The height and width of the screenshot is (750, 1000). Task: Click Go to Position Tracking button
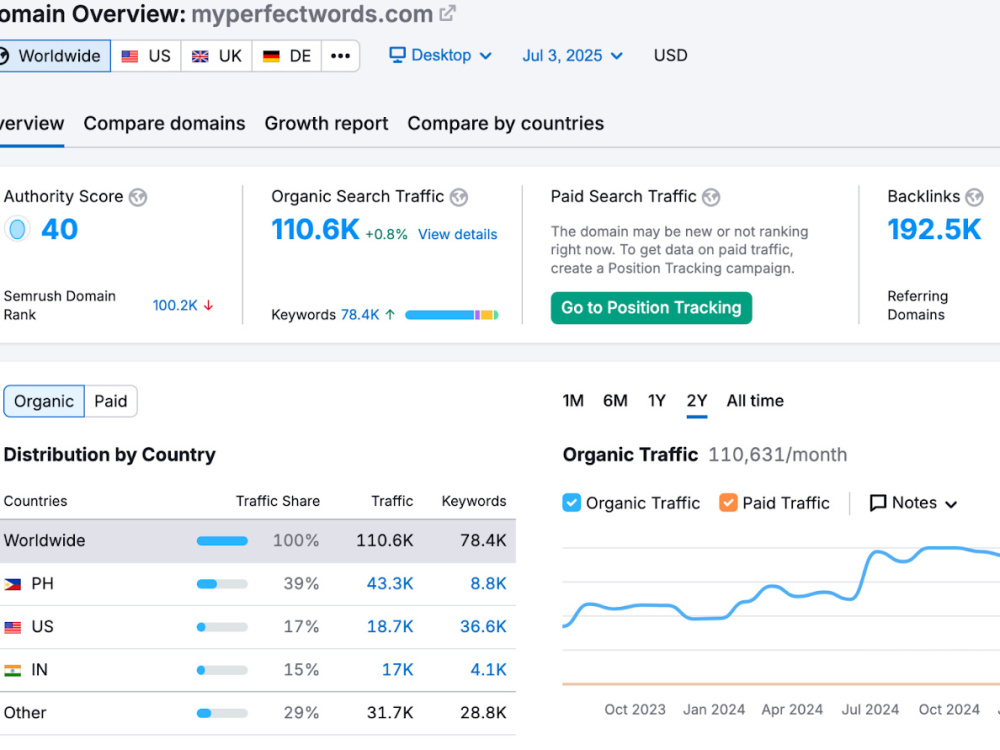[651, 308]
